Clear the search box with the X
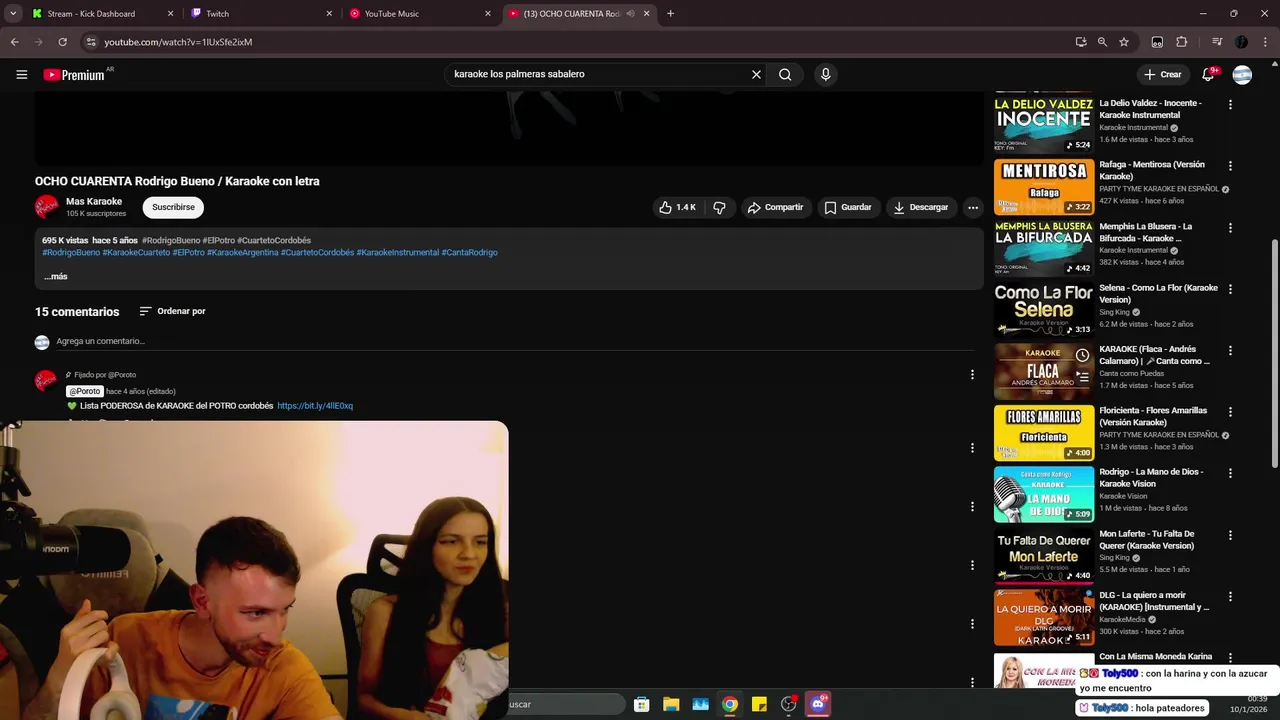This screenshot has width=1280, height=720. click(756, 74)
